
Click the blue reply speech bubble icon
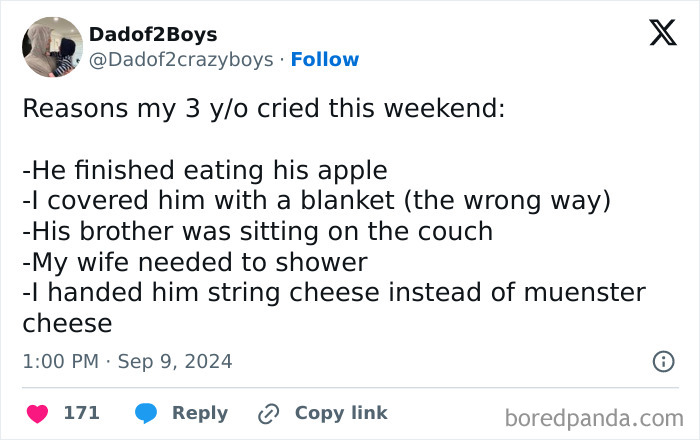[145, 413]
